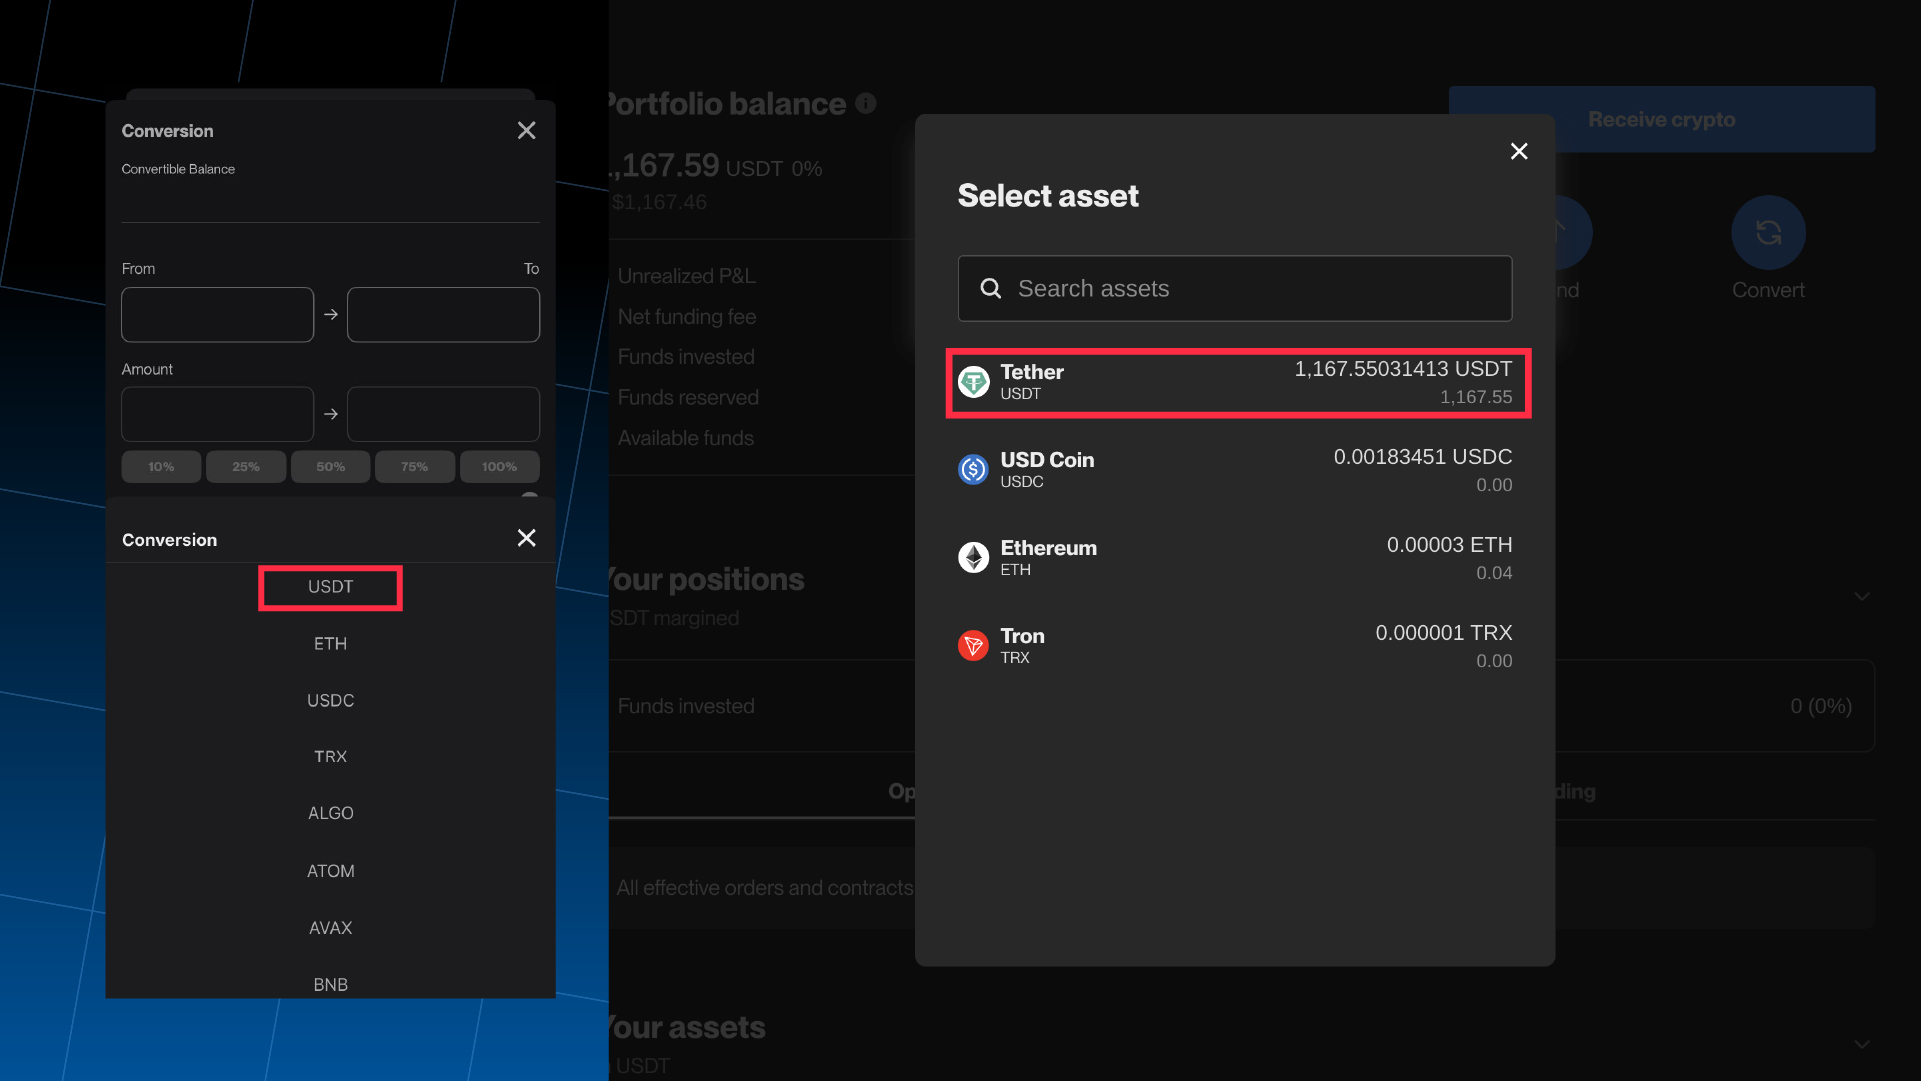Choose ALGO in the conversion list

point(330,814)
